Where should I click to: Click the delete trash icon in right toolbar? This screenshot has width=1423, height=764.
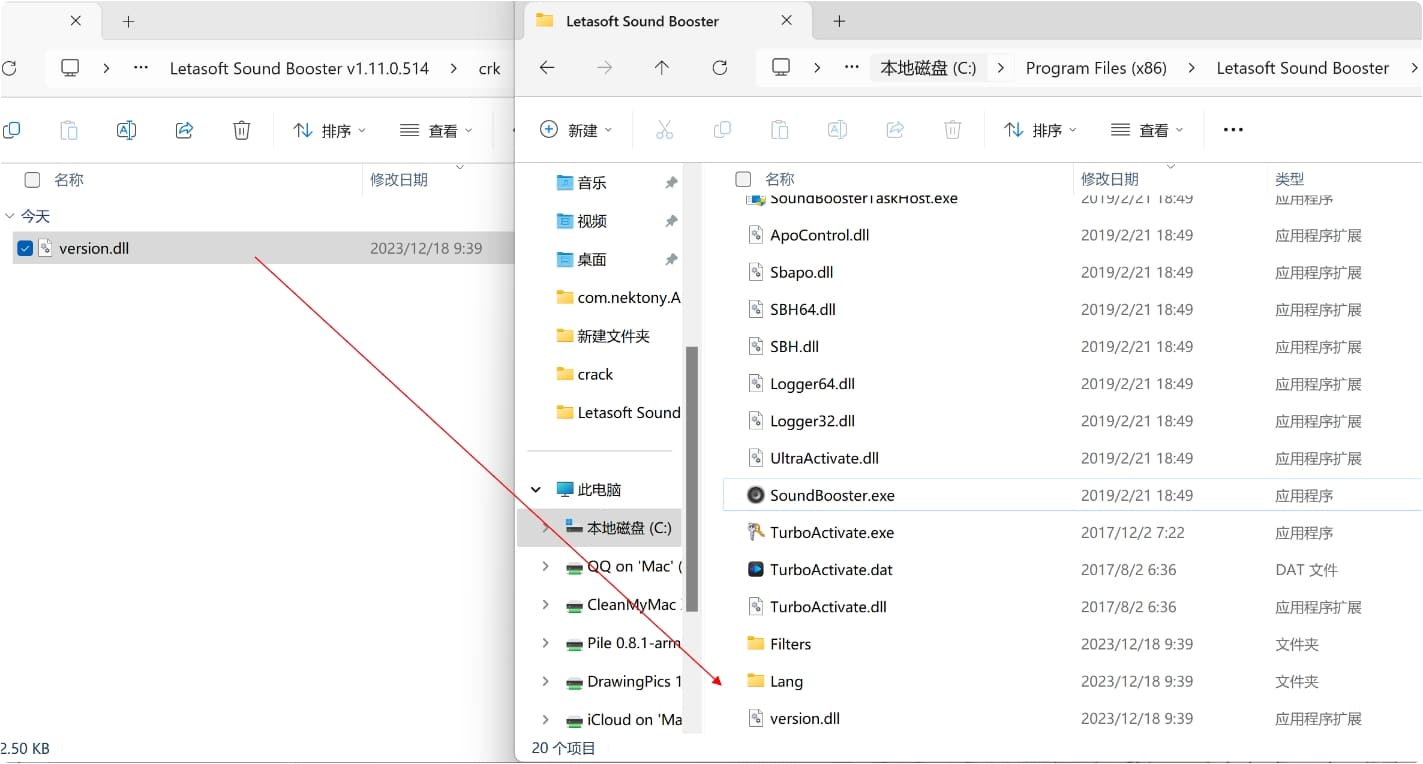953,130
